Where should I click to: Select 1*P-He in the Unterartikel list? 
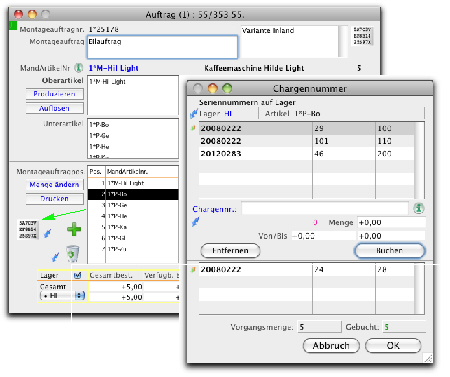(x=133, y=147)
